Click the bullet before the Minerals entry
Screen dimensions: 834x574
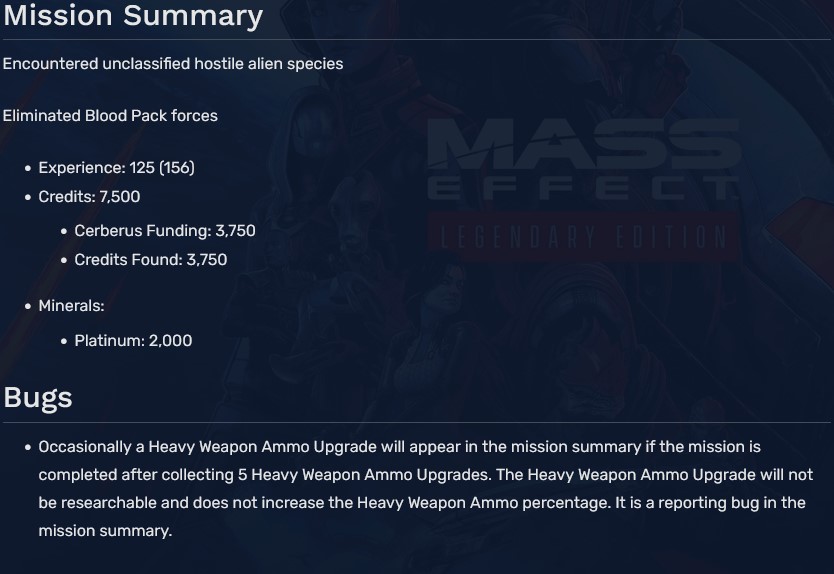coord(28,307)
